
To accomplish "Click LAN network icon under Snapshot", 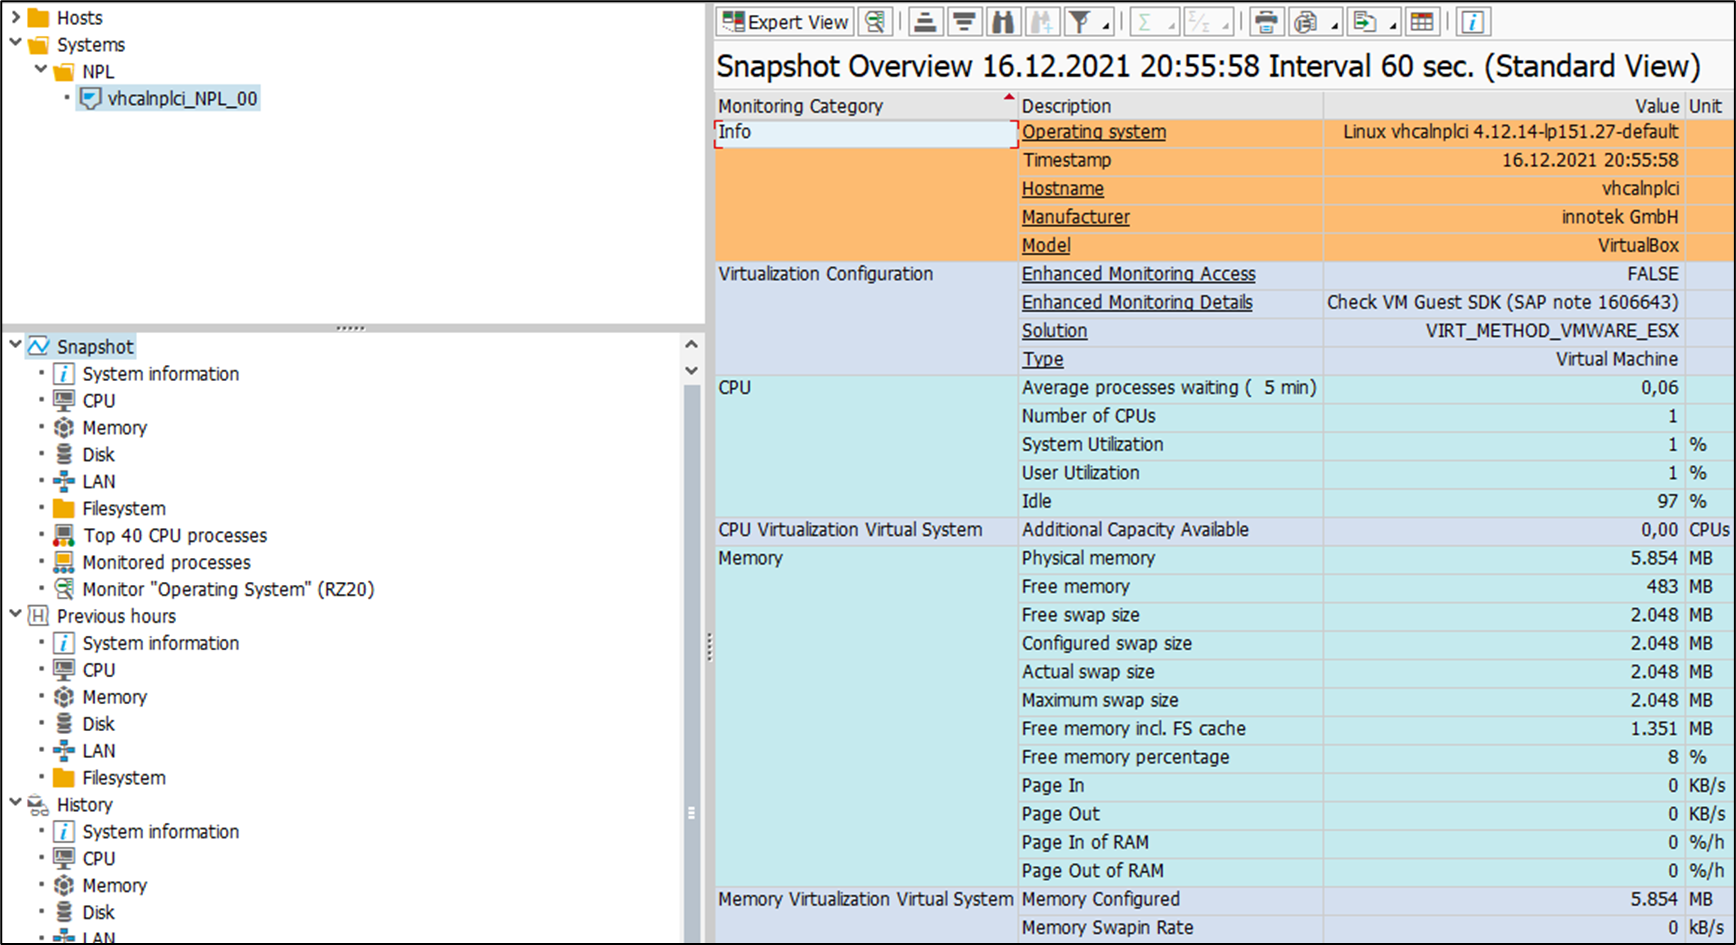I will tap(64, 481).
